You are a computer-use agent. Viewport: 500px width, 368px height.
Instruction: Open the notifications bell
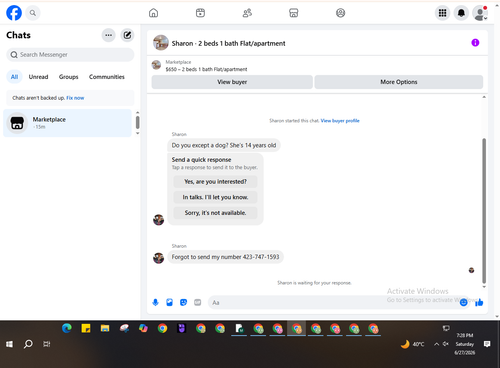coord(461,13)
